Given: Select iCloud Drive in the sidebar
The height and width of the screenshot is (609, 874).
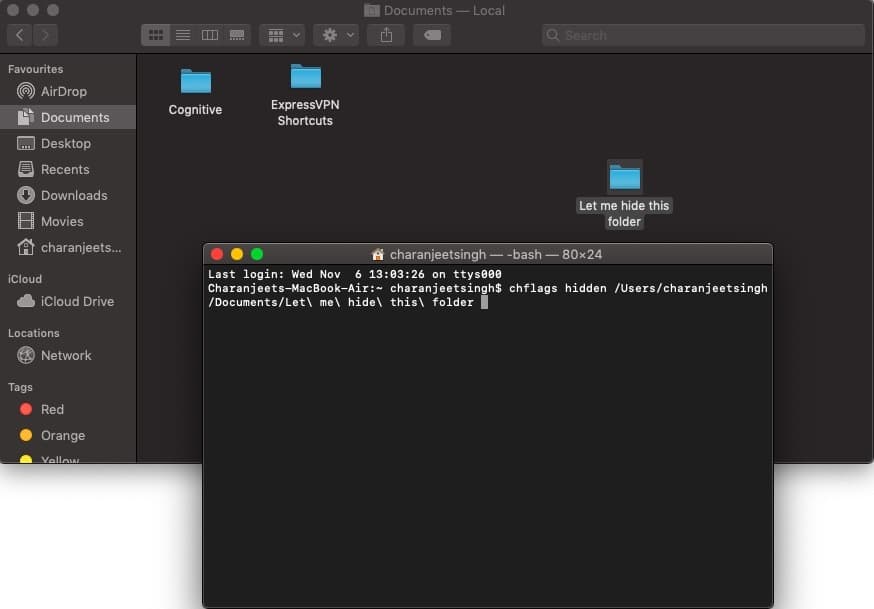Looking at the screenshot, I should pyautogui.click(x=70, y=301).
